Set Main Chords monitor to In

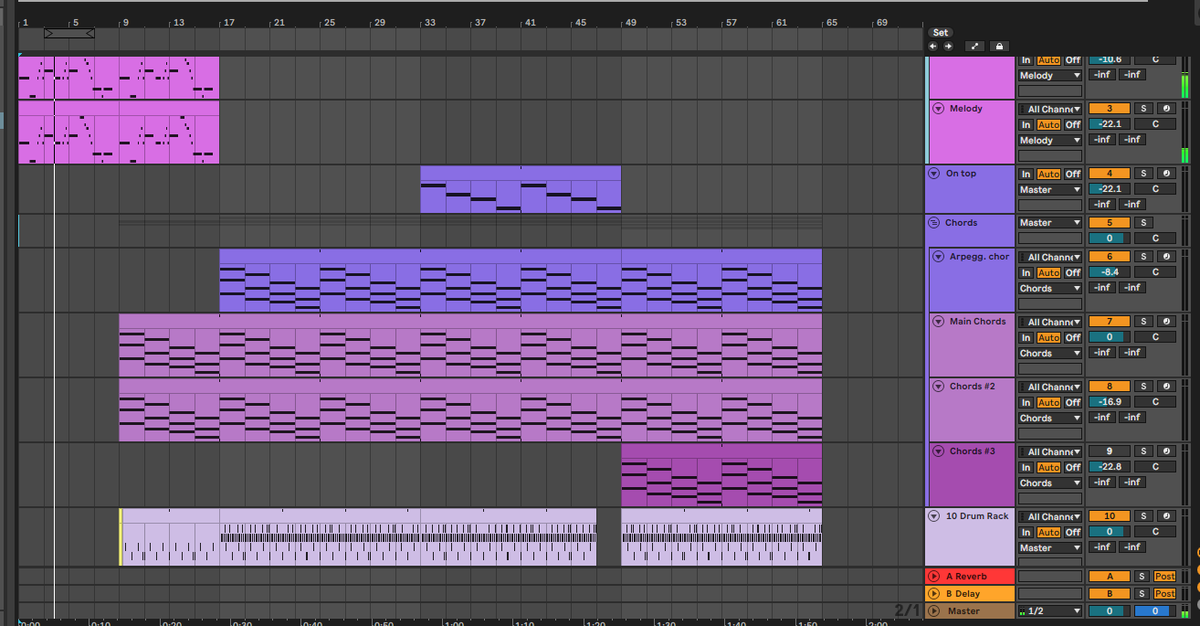(1026, 337)
